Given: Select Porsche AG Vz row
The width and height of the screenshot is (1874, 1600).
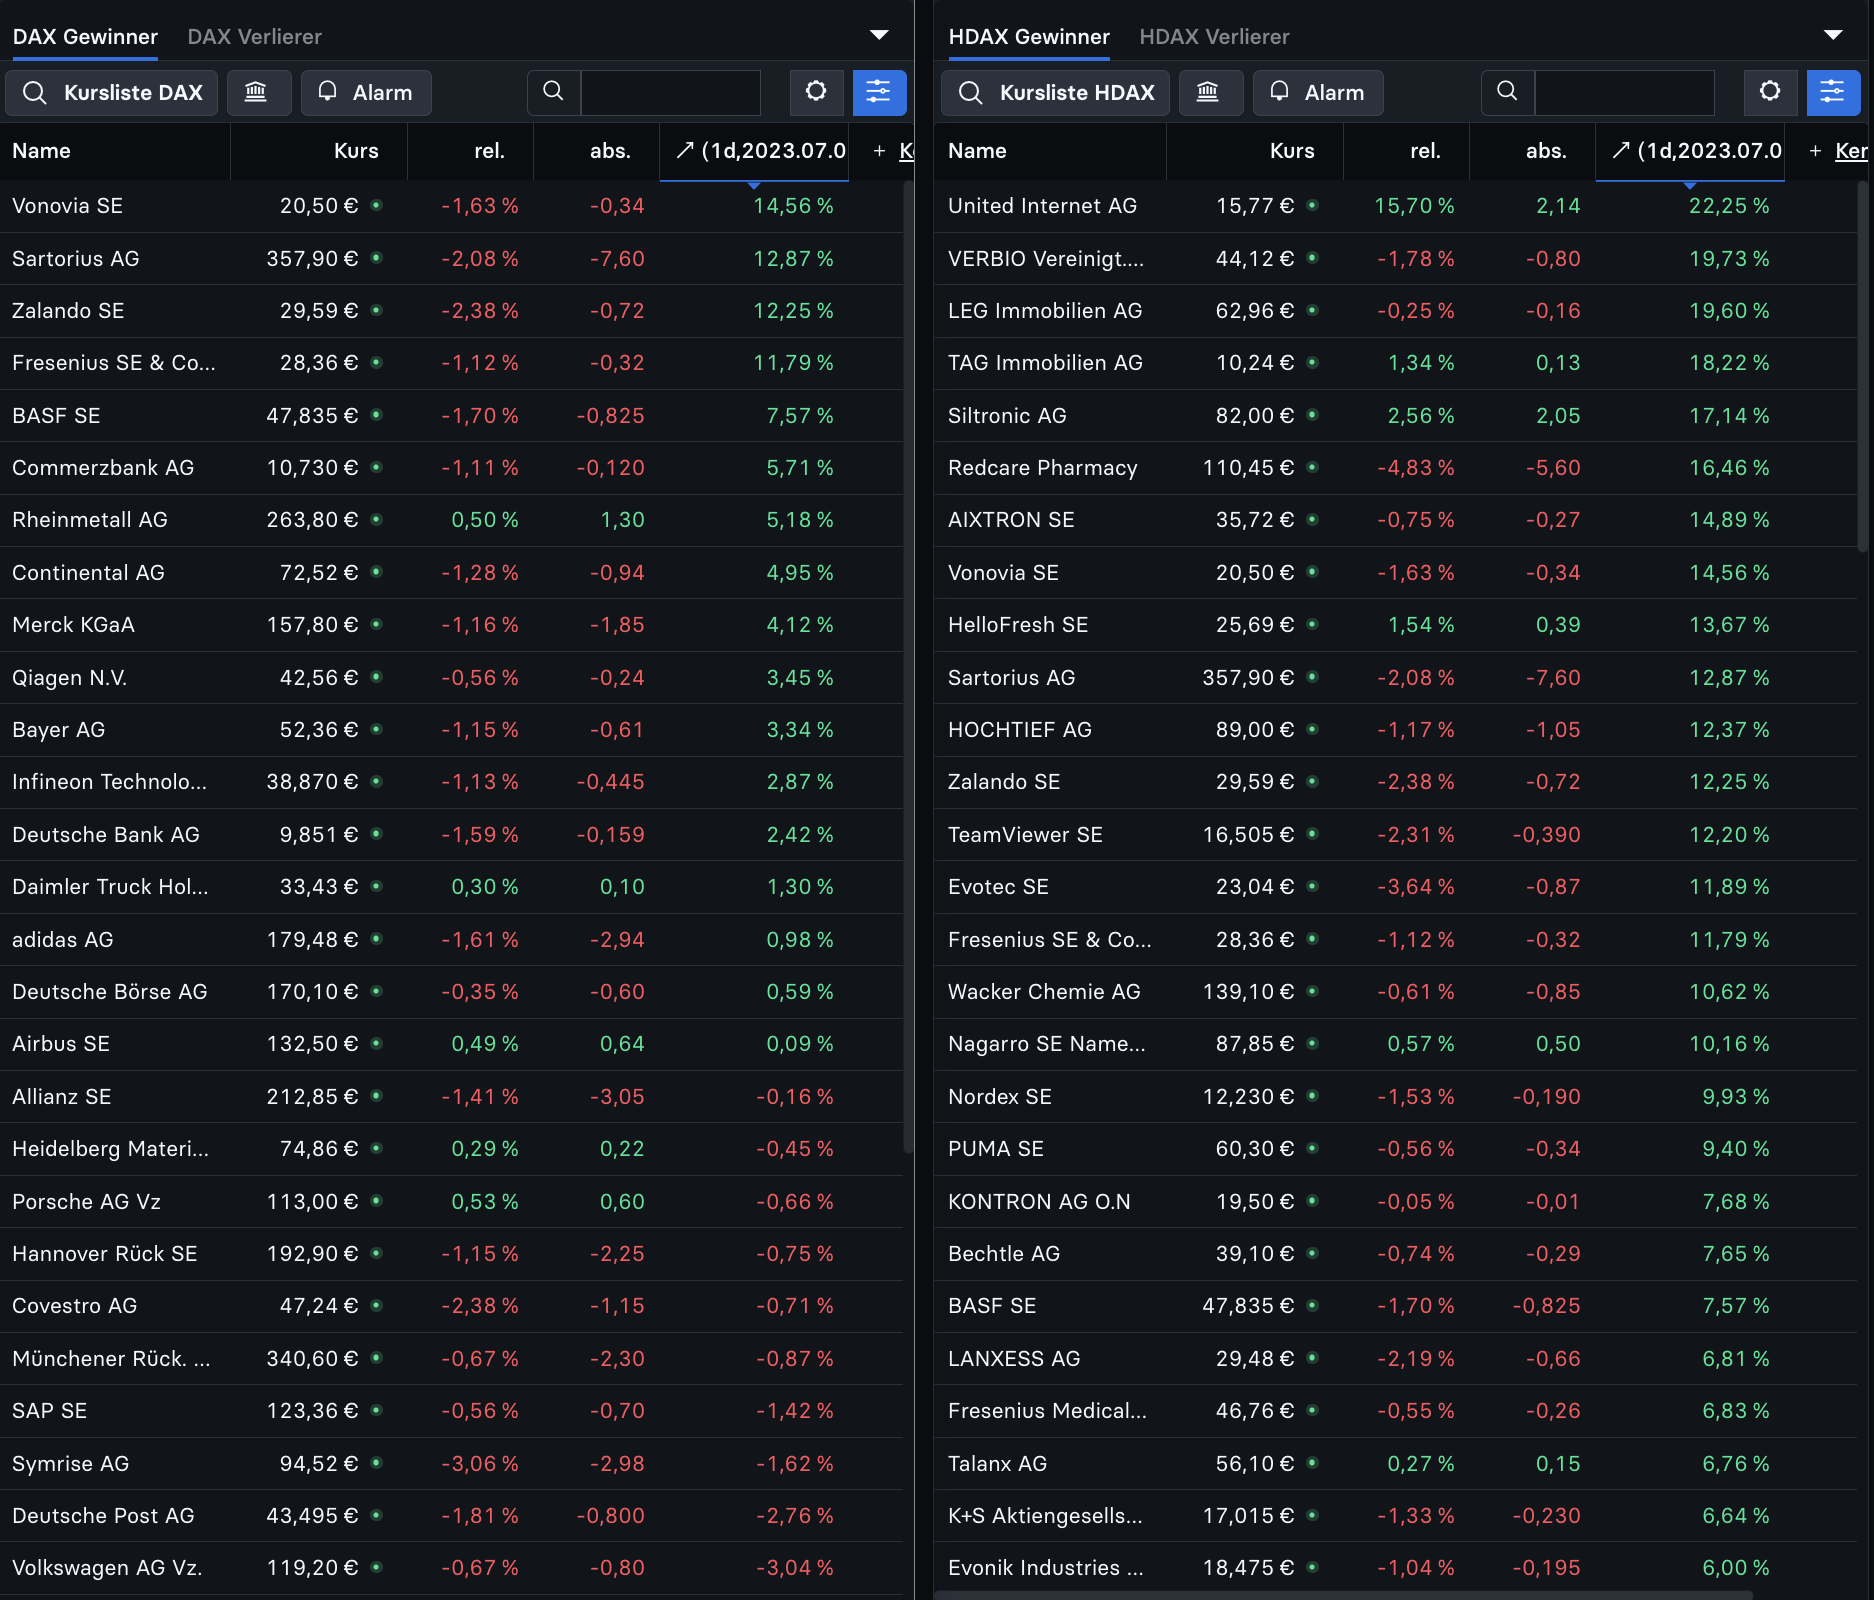Looking at the screenshot, I should 451,1201.
